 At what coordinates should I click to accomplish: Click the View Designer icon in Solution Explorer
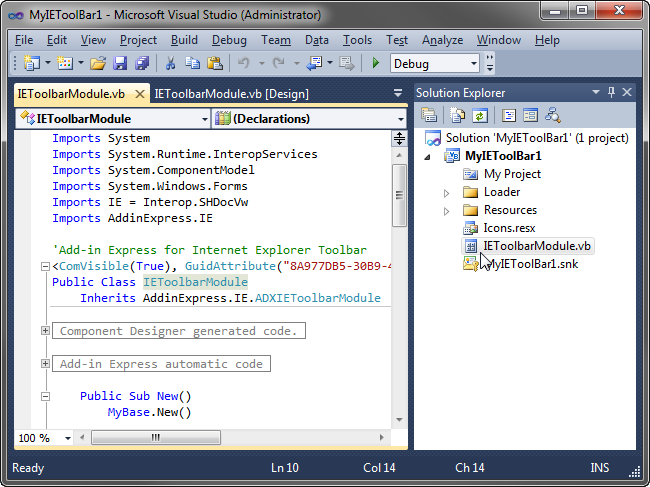(x=530, y=115)
